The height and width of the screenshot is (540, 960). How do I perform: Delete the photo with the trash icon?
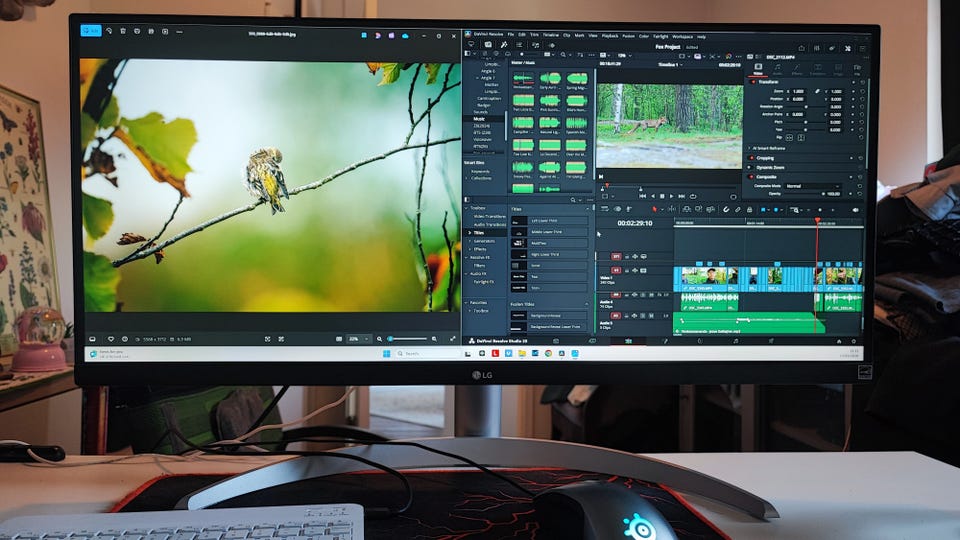click(123, 31)
